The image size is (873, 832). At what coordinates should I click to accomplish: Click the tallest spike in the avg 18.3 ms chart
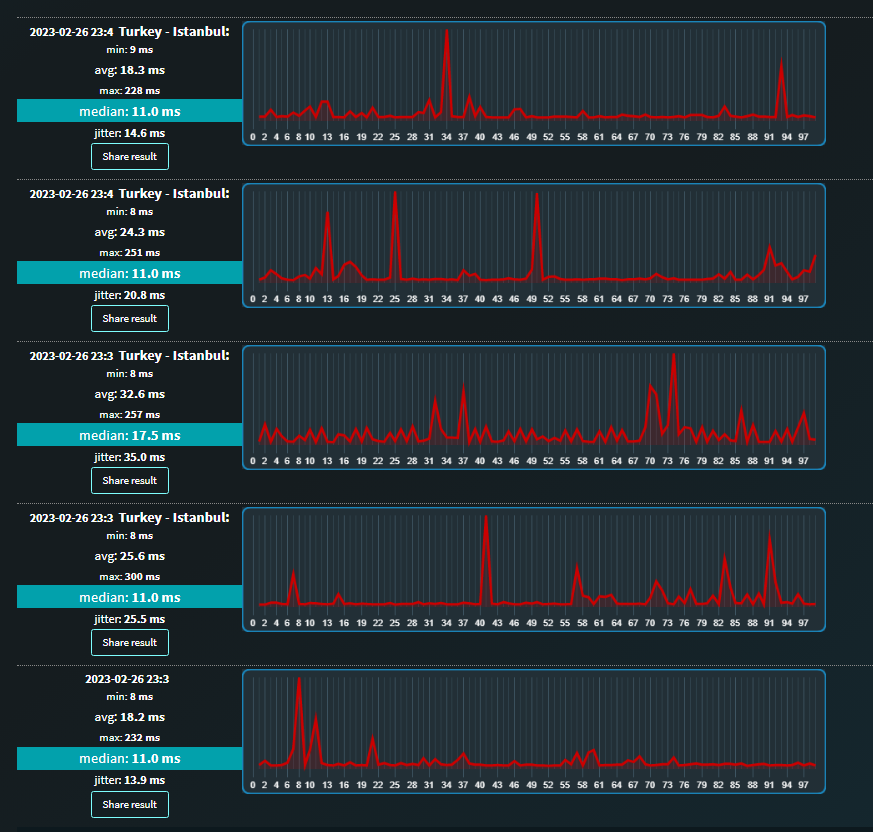[x=447, y=33]
